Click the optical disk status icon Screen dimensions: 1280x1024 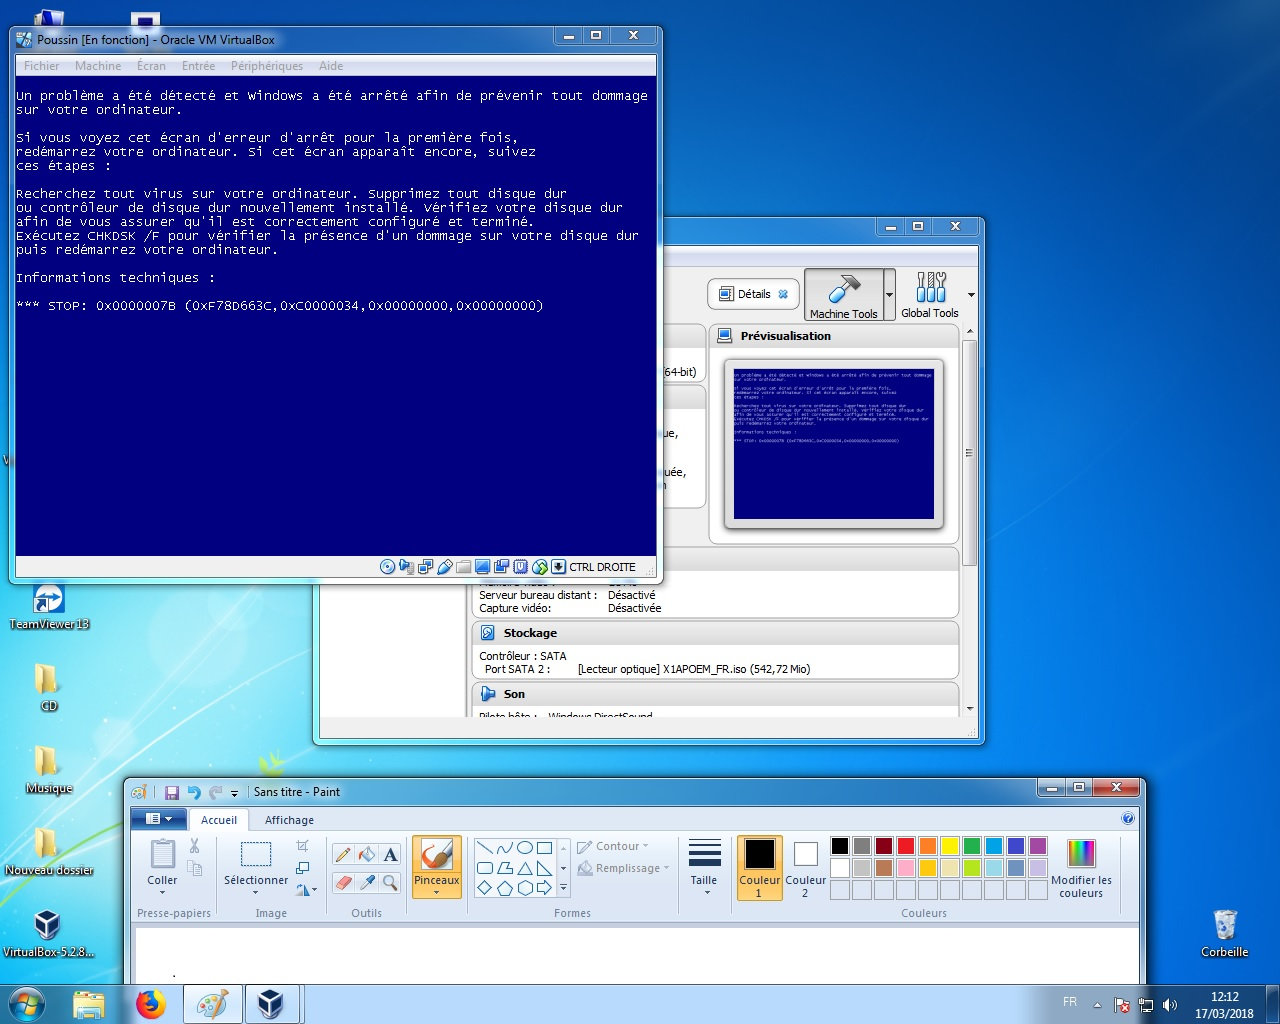click(387, 567)
